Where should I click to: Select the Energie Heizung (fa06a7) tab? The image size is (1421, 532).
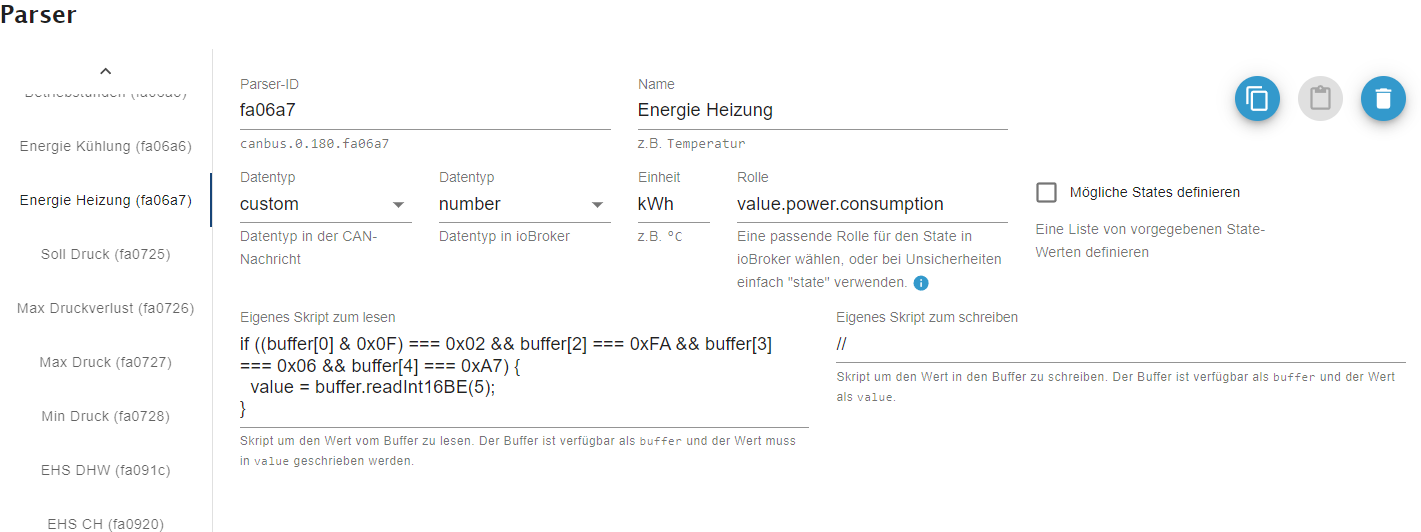click(105, 200)
